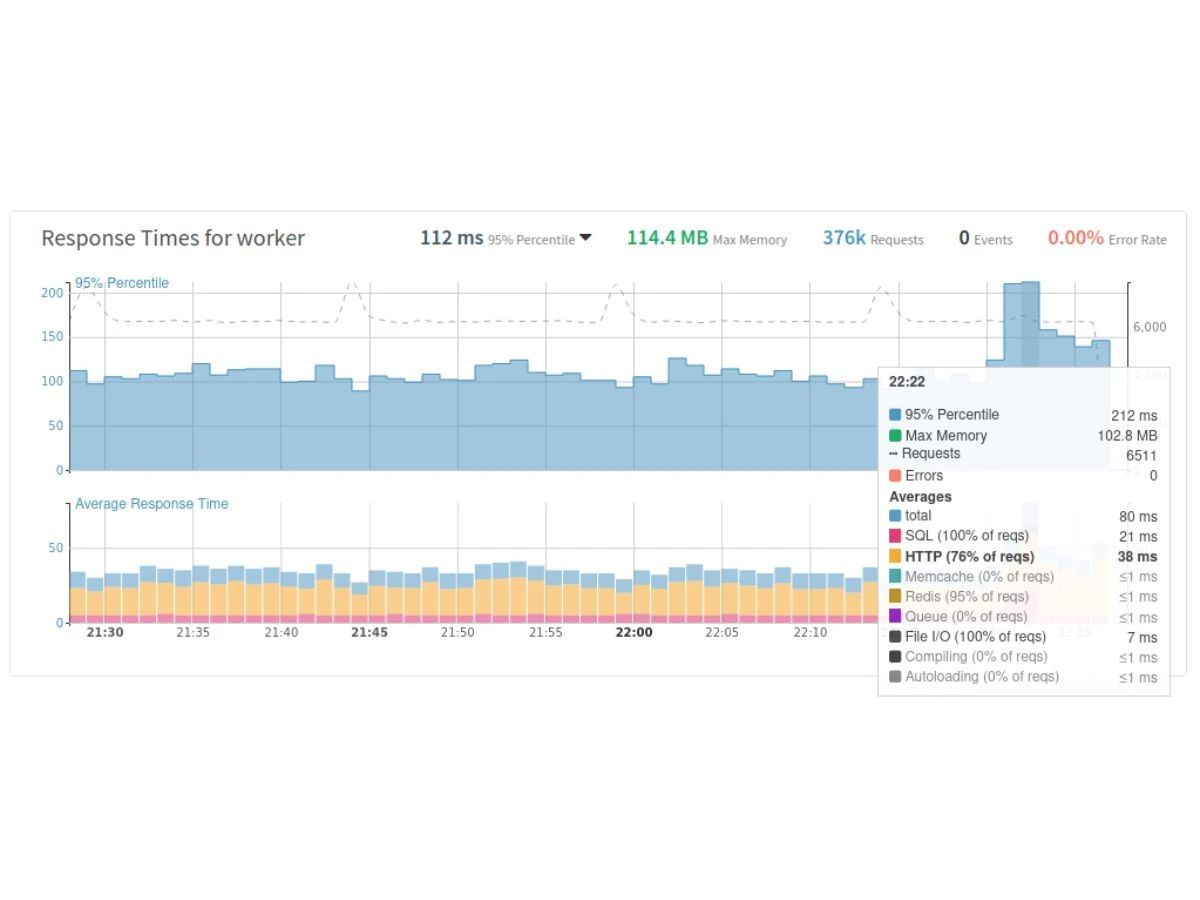Click the red Errors swatch in tooltip
The image size is (1200, 900).
(895, 476)
